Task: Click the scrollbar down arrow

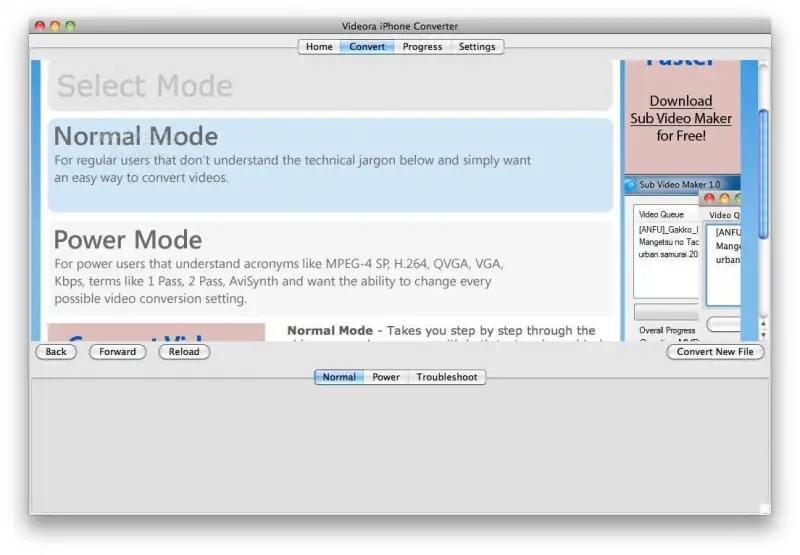Action: 763,335
